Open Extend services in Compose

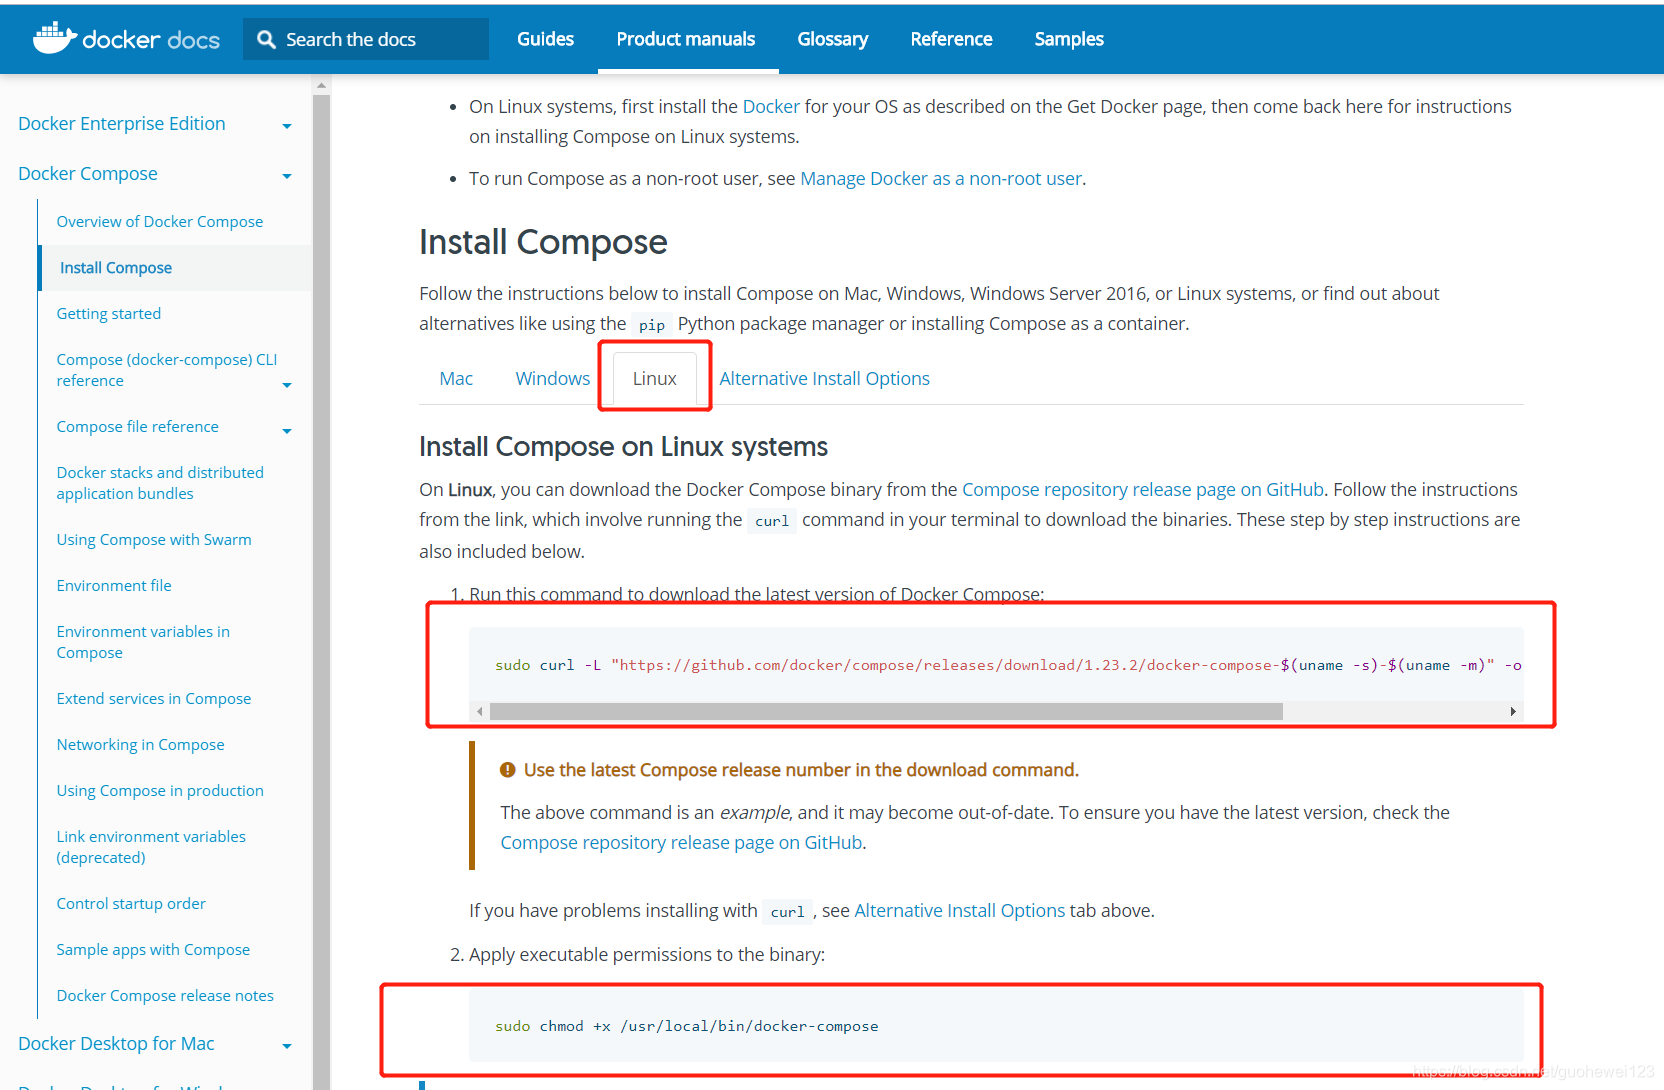tap(154, 698)
